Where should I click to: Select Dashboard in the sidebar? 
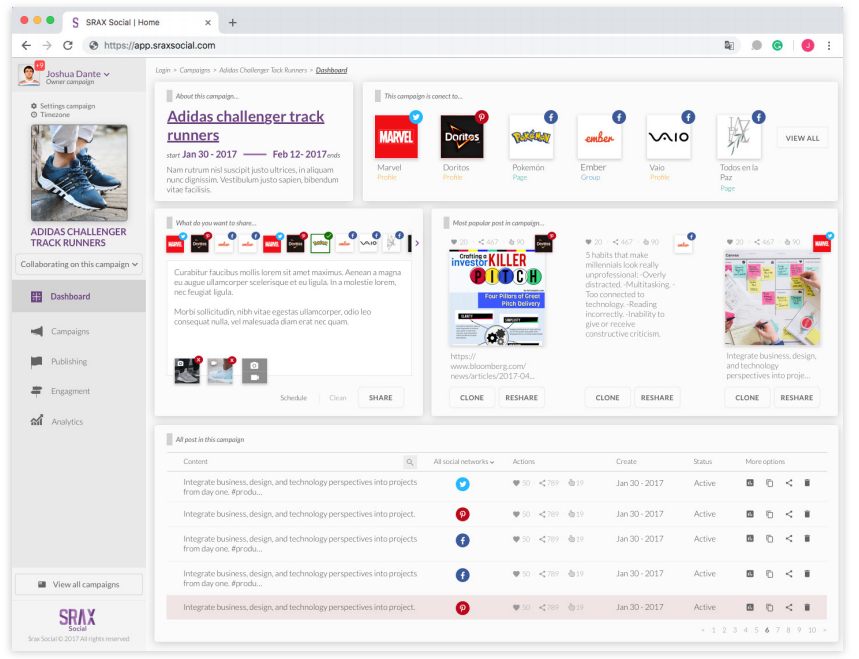(x=79, y=296)
